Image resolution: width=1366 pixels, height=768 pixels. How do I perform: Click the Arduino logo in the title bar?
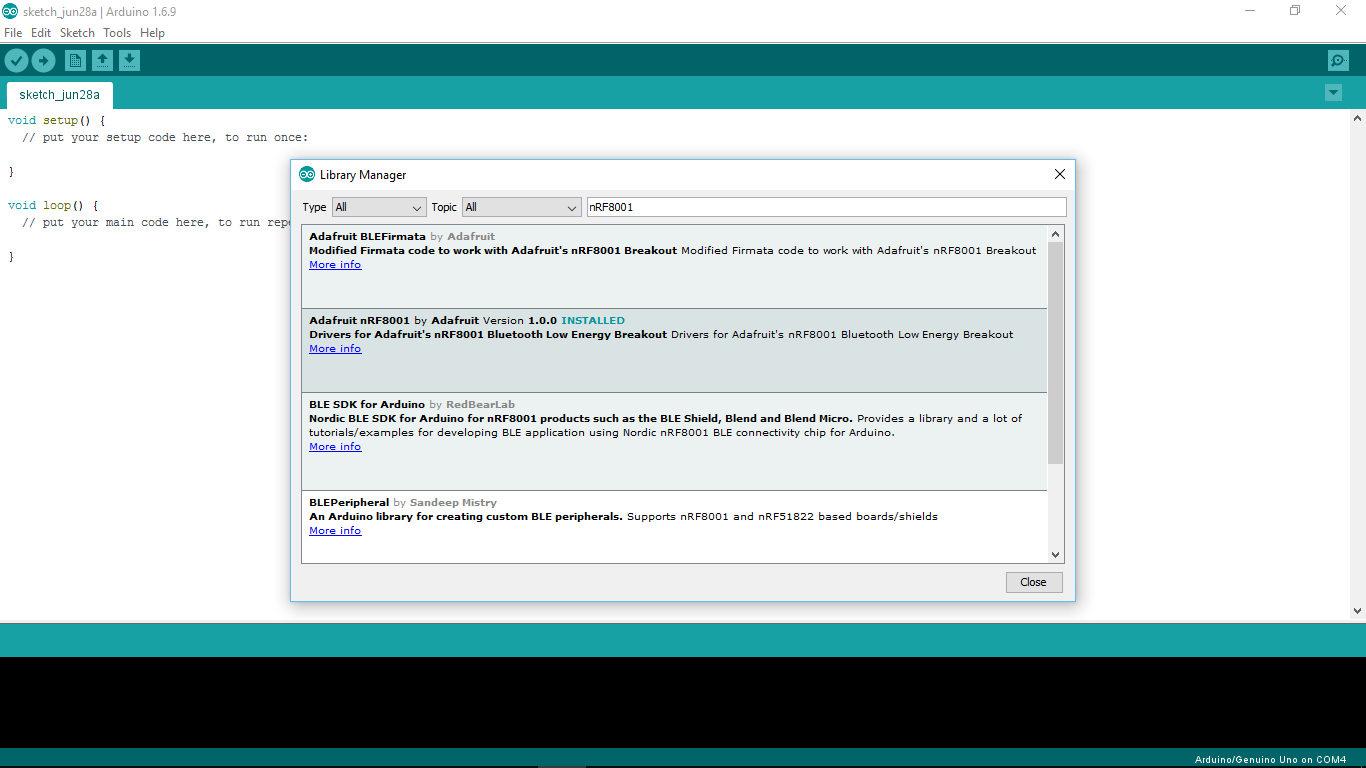click(x=10, y=11)
